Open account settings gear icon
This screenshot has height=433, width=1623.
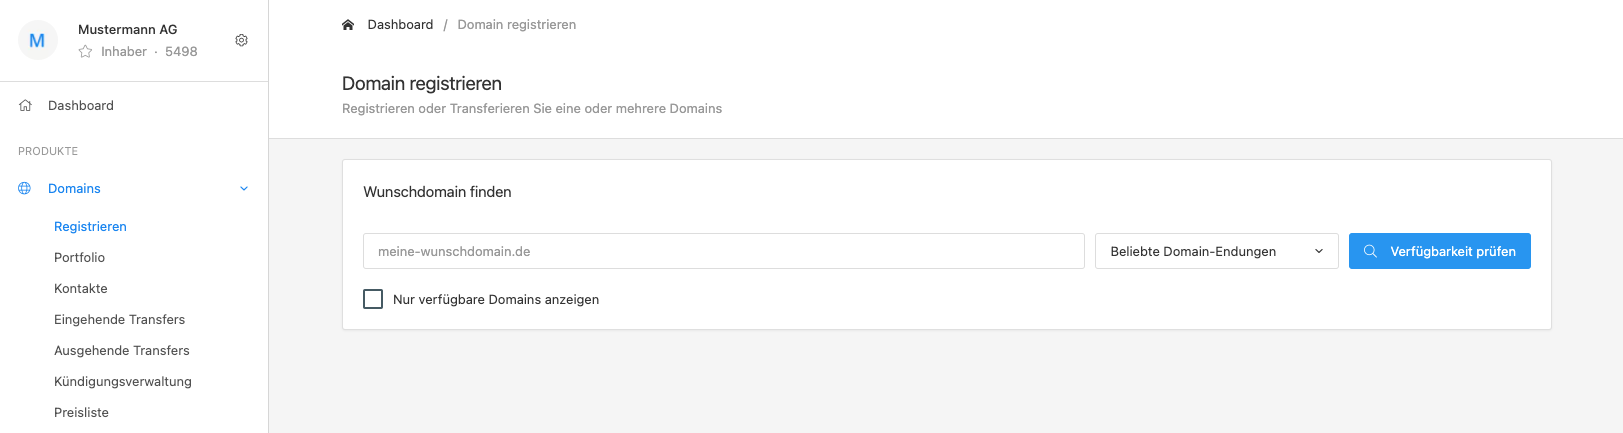[x=241, y=40]
